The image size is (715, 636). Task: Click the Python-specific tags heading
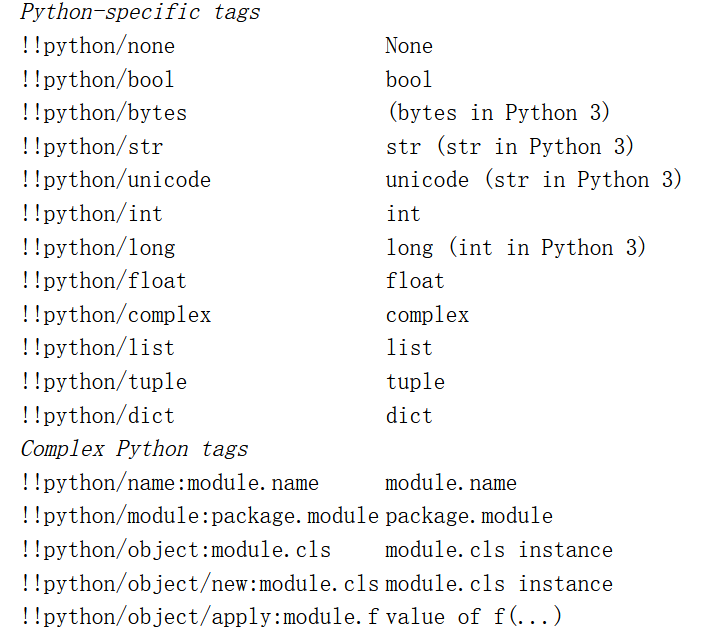140,12
